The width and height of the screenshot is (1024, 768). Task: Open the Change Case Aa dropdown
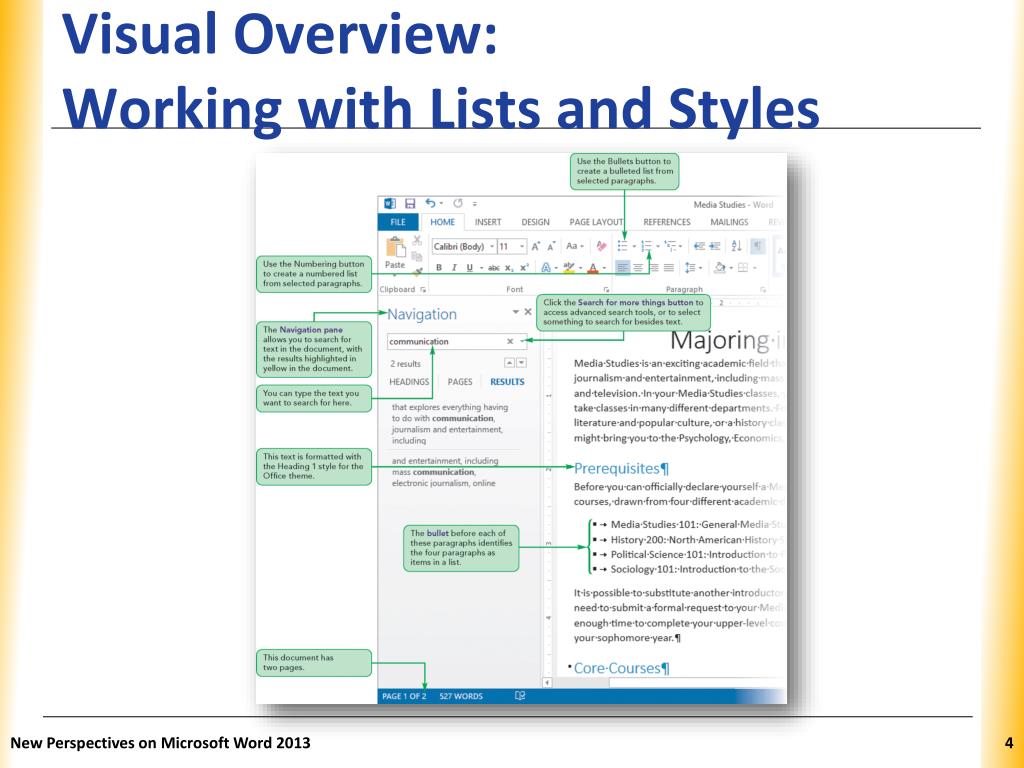tap(575, 246)
